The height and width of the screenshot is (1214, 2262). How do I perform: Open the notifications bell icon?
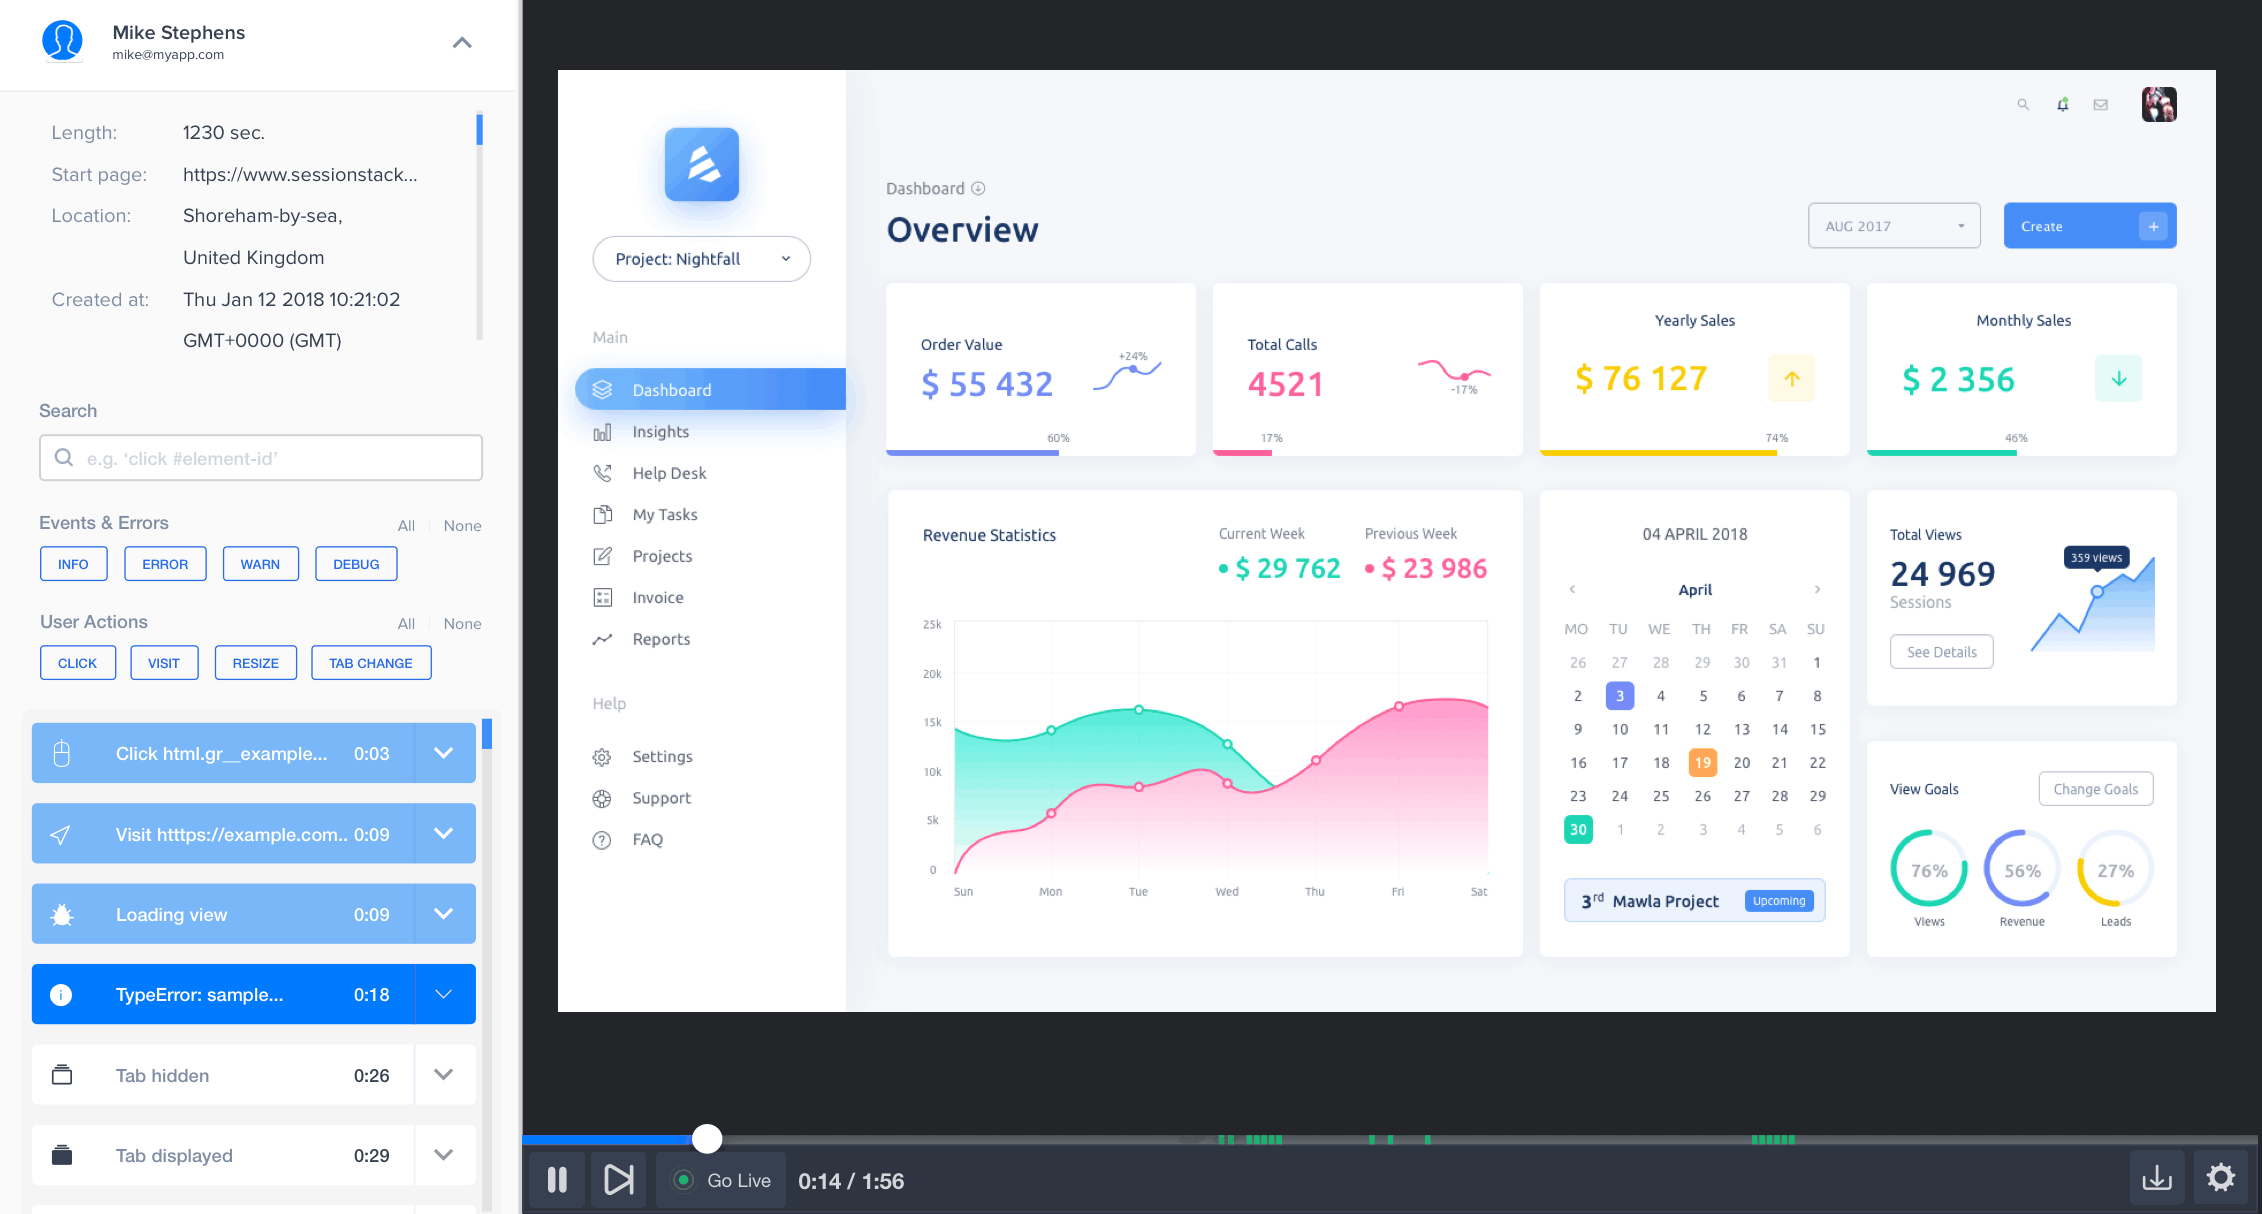[2062, 104]
